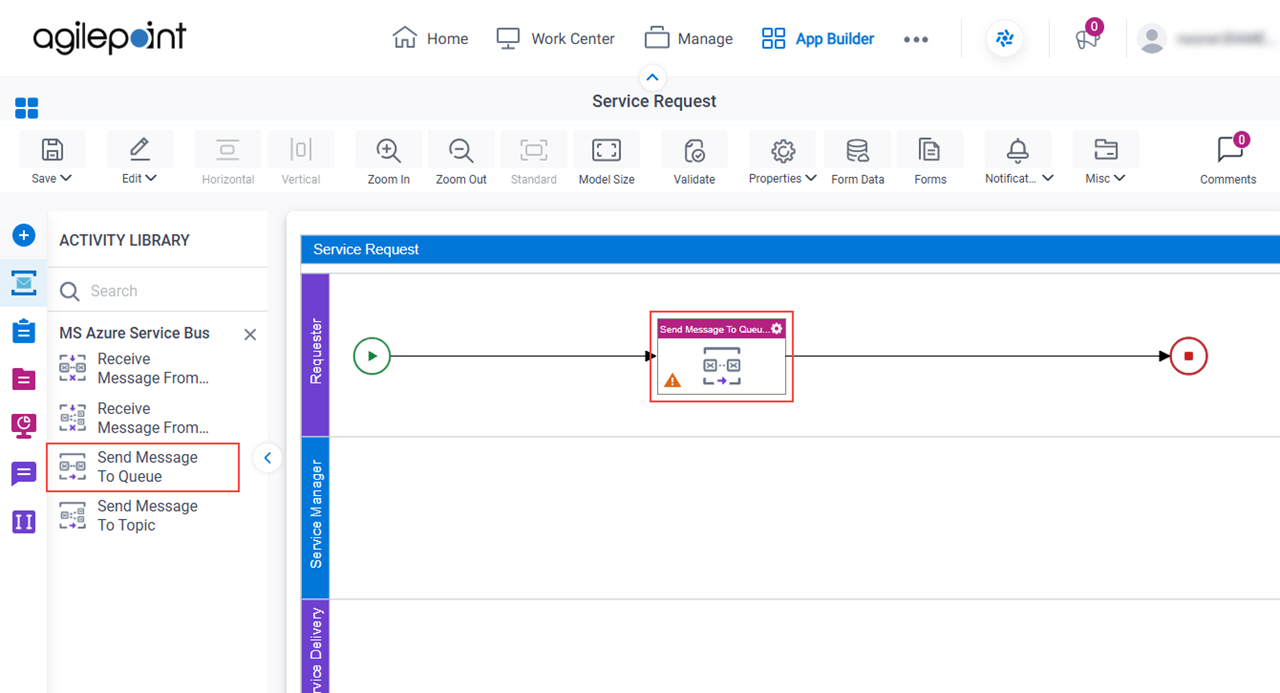Expand the Notifications dropdown arrow
Image resolution: width=1280 pixels, height=693 pixels.
click(x=1048, y=178)
